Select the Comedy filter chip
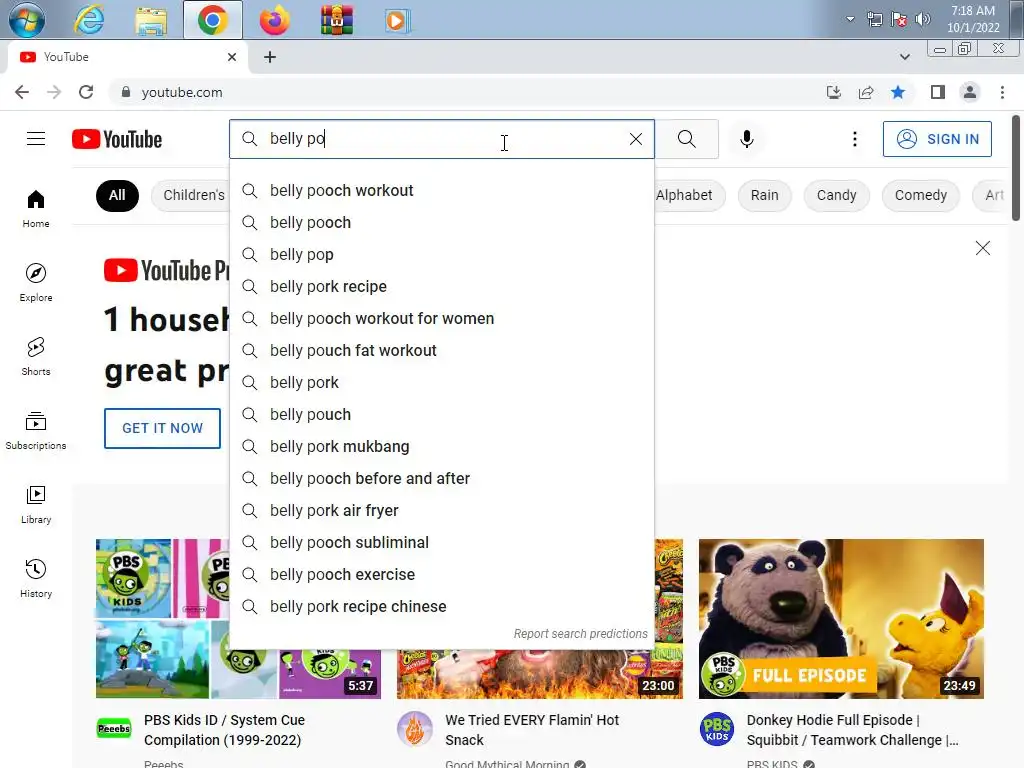Screen dimensions: 1024x768 [x=920, y=195]
